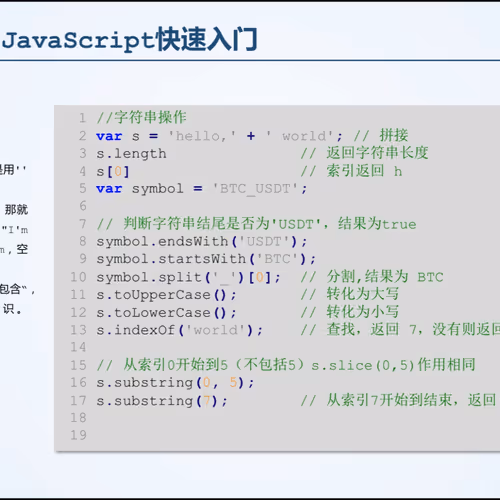
Task: Click the s.indexOf('world') code line
Action: pyautogui.click(x=179, y=330)
